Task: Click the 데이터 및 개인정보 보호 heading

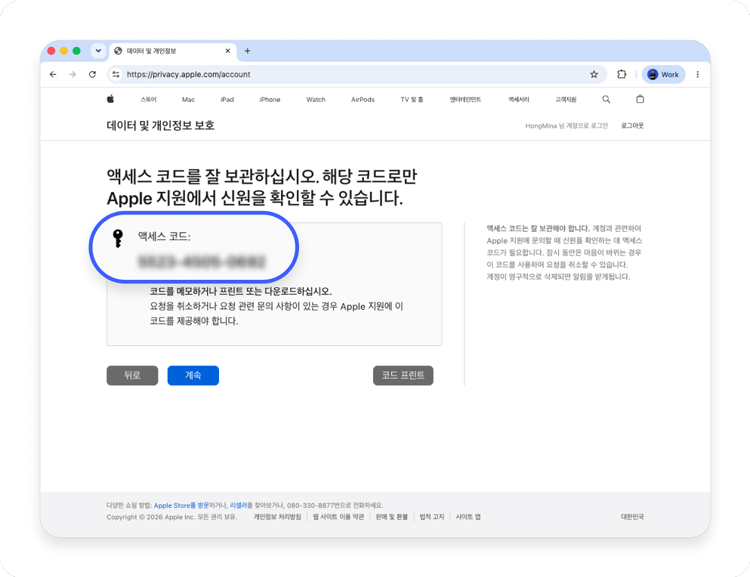Action: coord(160,125)
